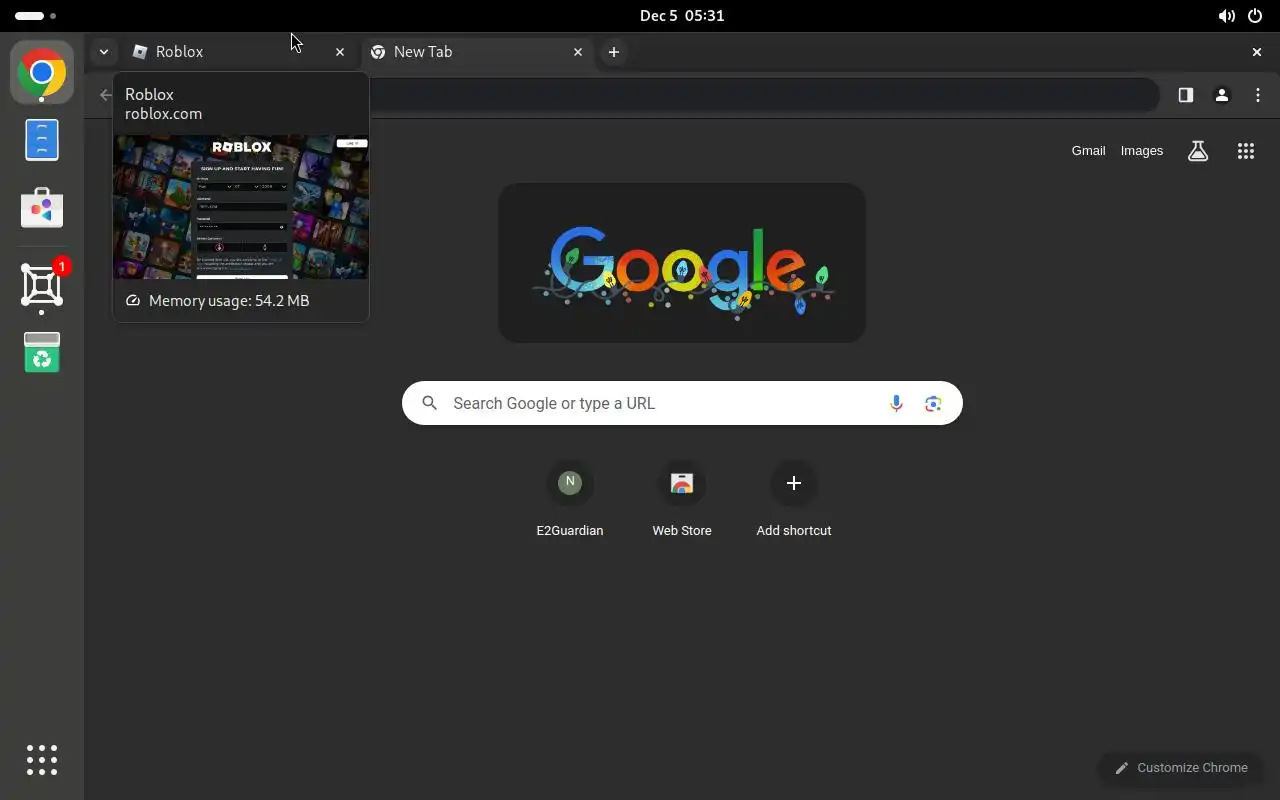Screen dimensions: 1280x800
Task: Click the Roblox tab preview thumbnail
Action: pos(241,207)
